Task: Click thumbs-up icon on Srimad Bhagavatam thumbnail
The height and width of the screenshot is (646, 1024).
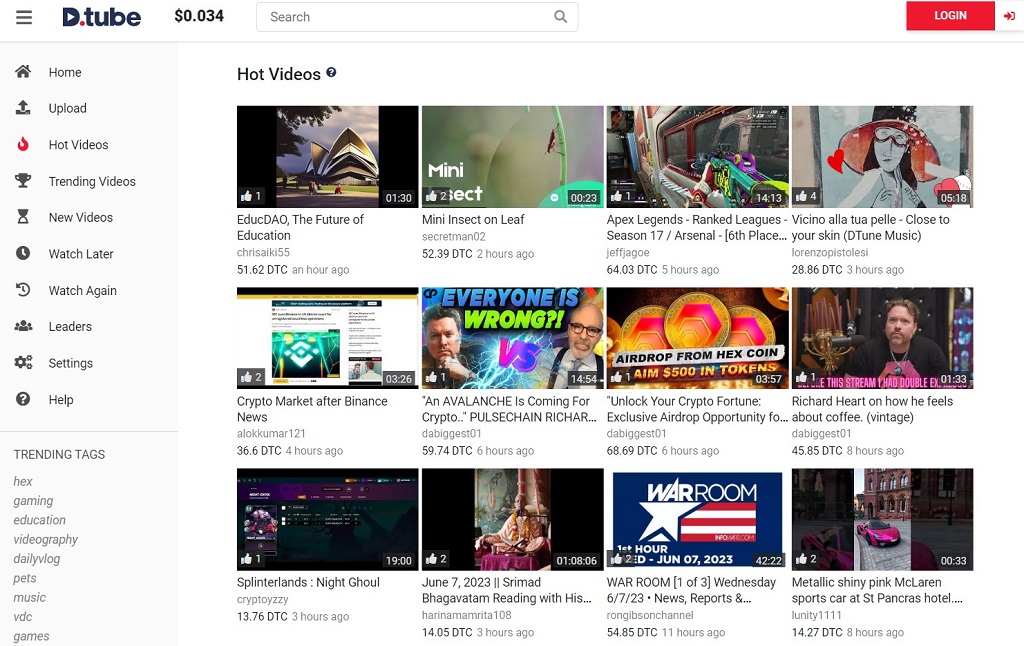Action: tap(431, 558)
